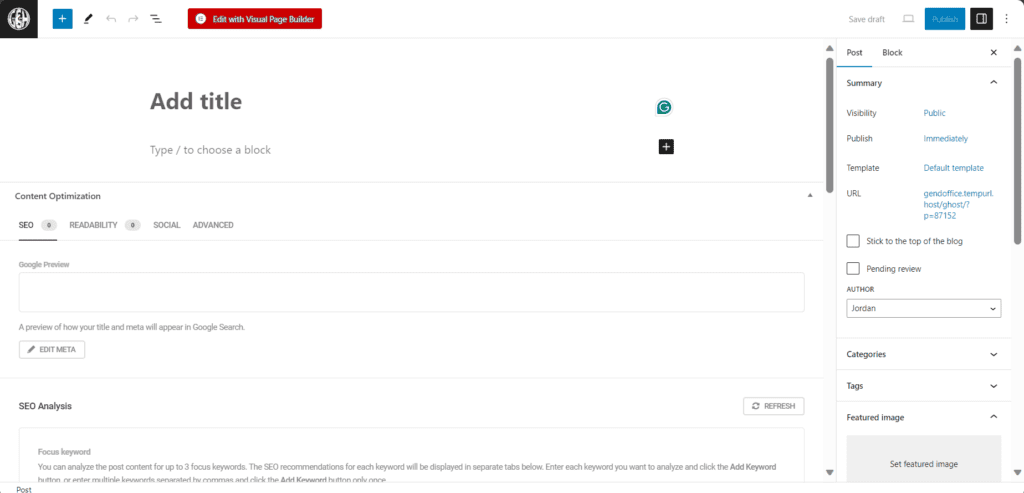Select the ADVANCED tab
1024x493 pixels.
(213, 225)
